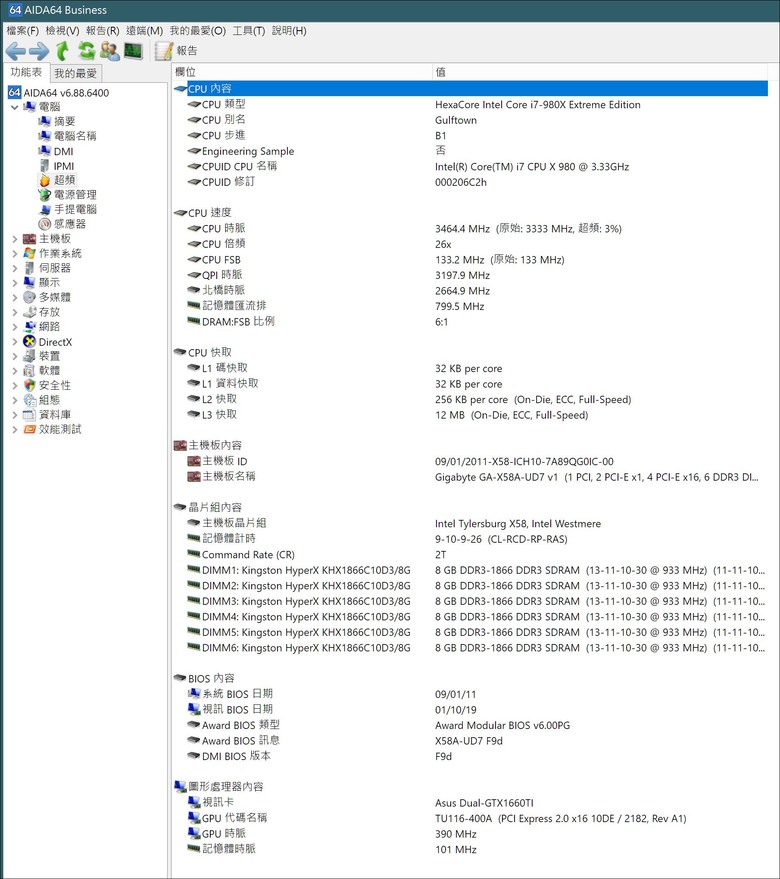
Task: Open the 檔案(F) menu
Action: click(x=22, y=30)
